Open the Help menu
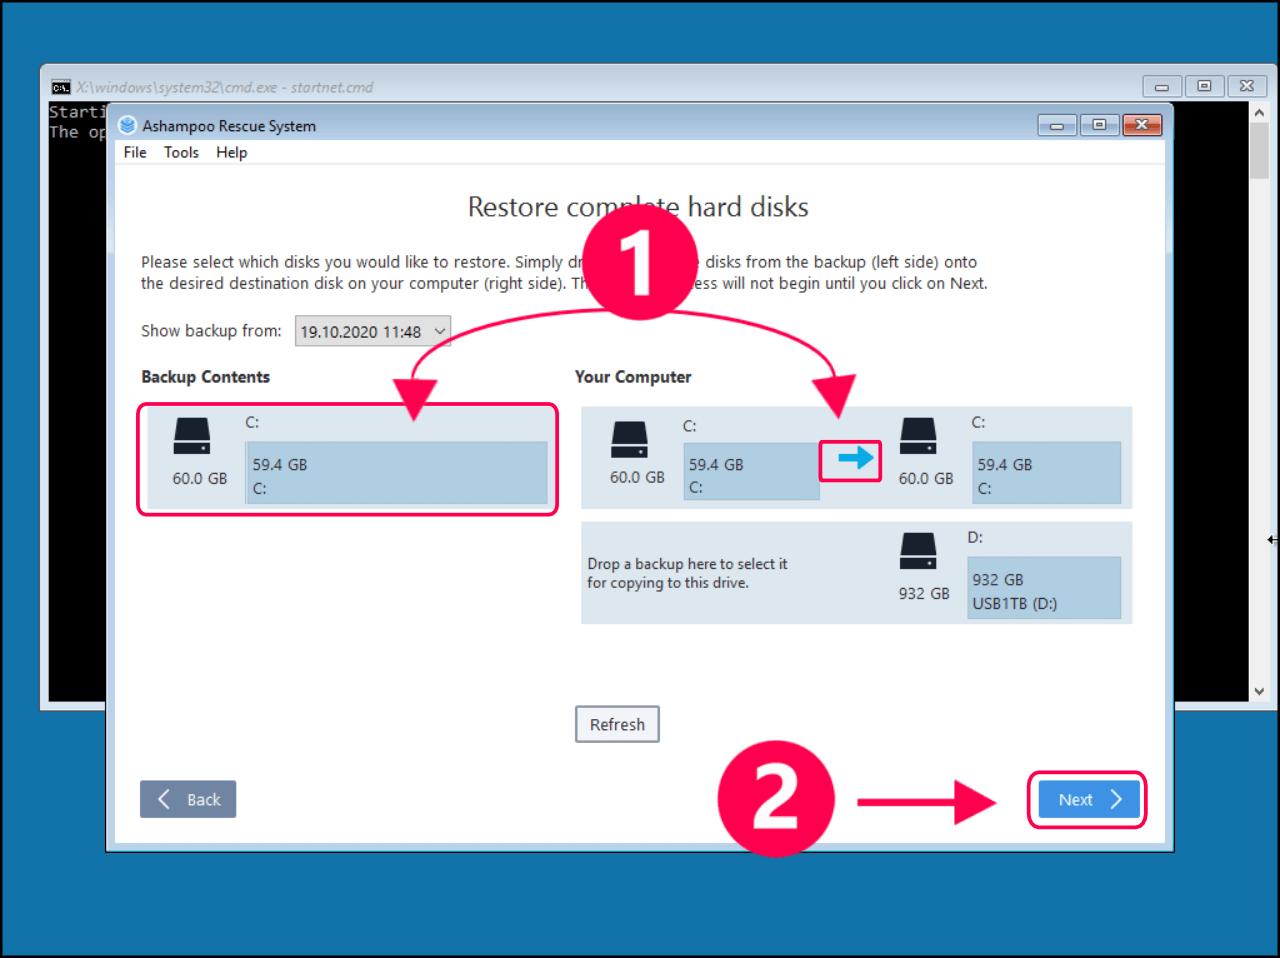The image size is (1280, 958). pyautogui.click(x=231, y=152)
